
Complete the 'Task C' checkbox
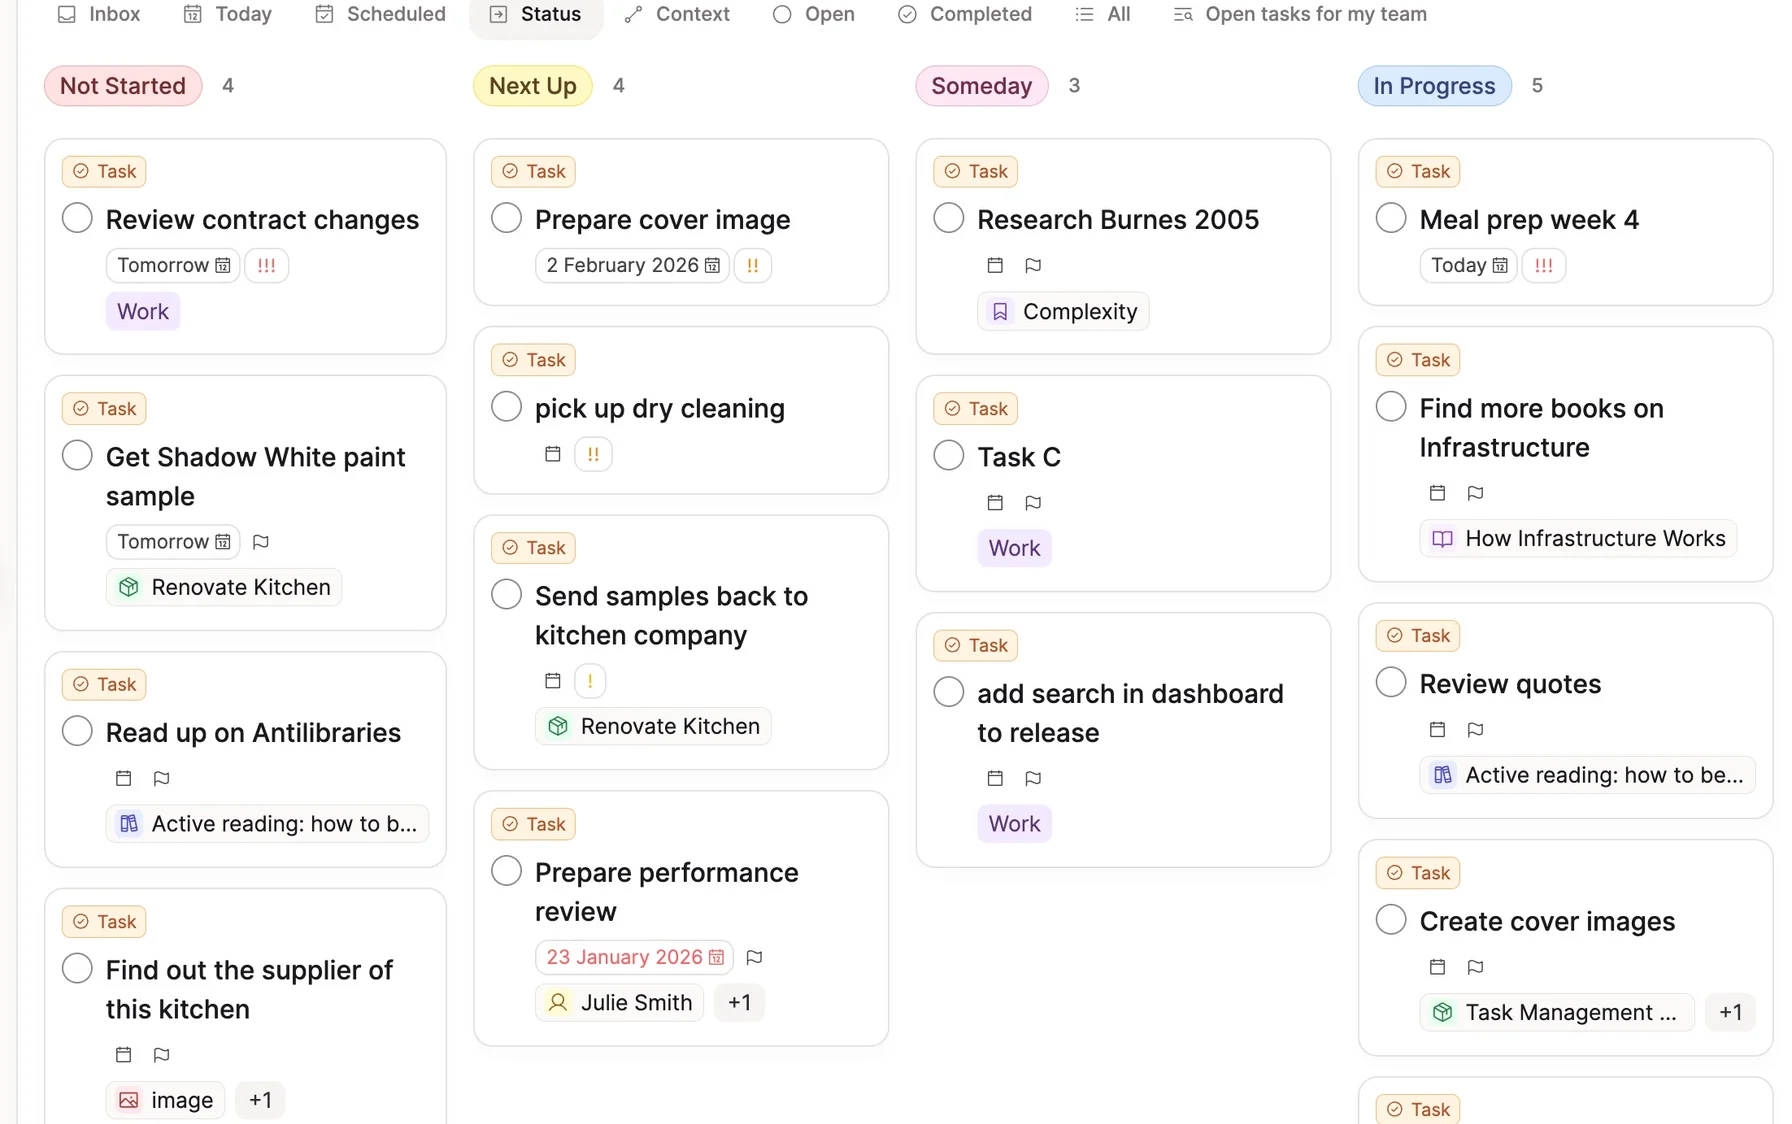(948, 455)
